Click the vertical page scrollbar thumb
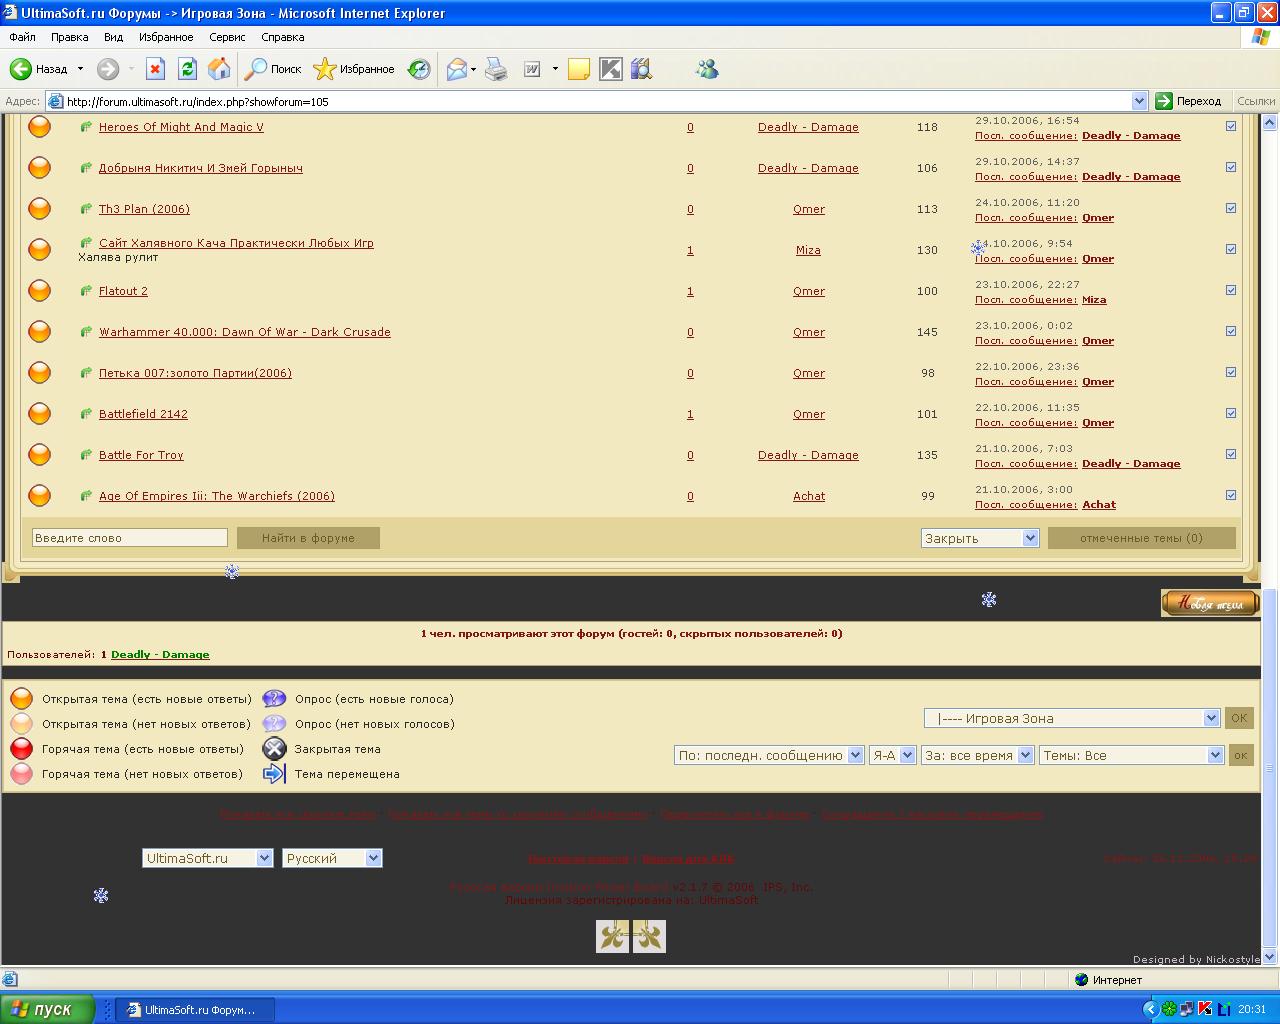 (1270, 767)
